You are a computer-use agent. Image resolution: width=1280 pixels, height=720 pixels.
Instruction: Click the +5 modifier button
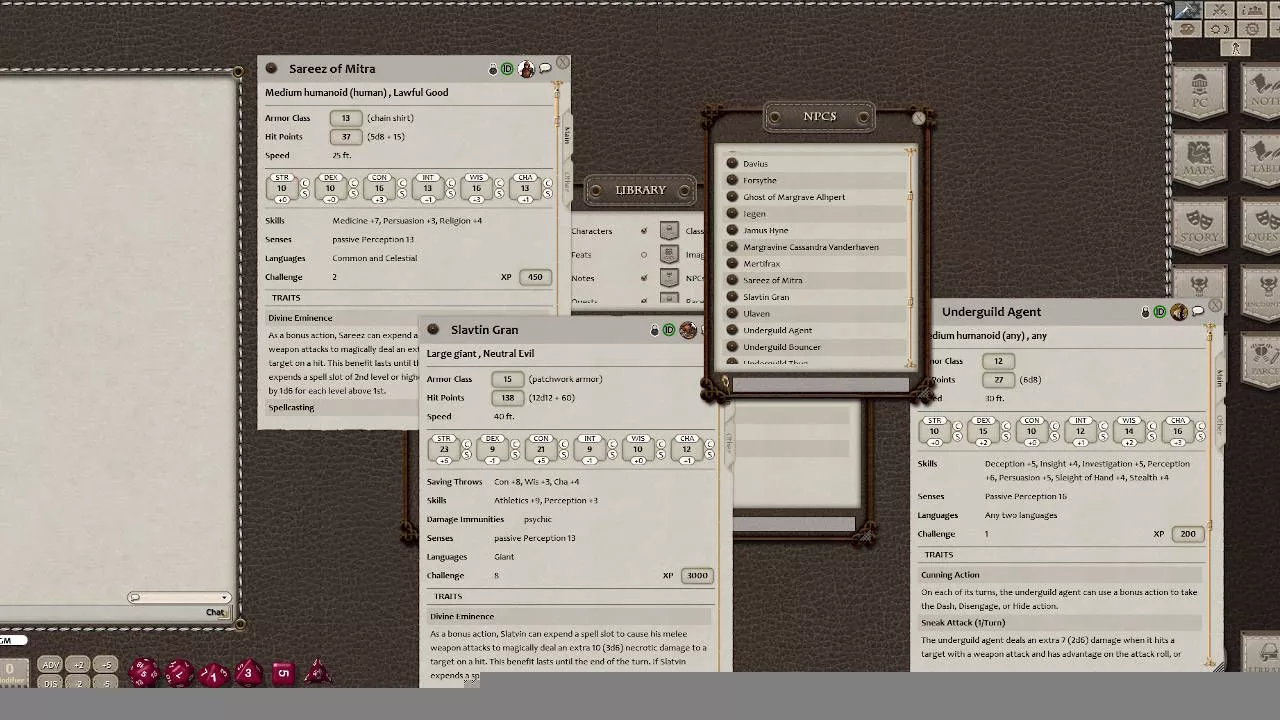click(106, 665)
